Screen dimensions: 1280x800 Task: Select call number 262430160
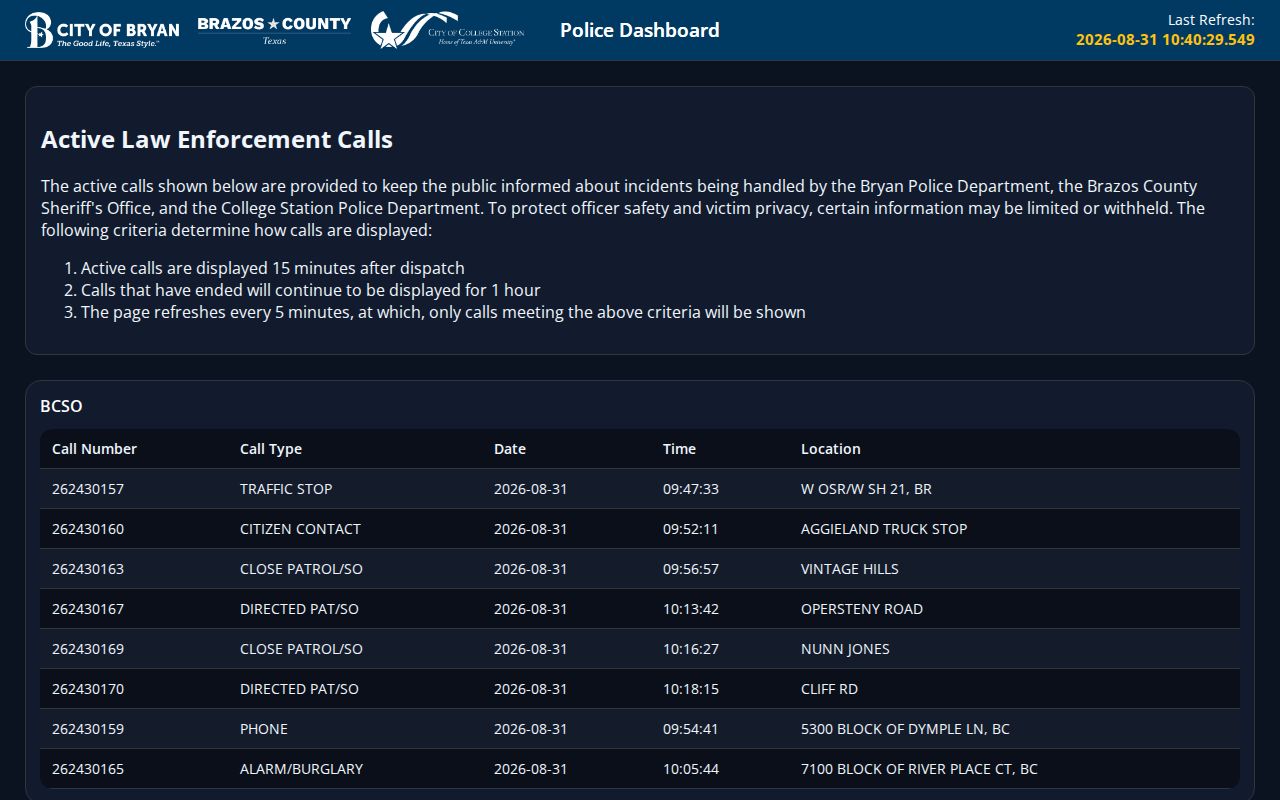coord(88,529)
